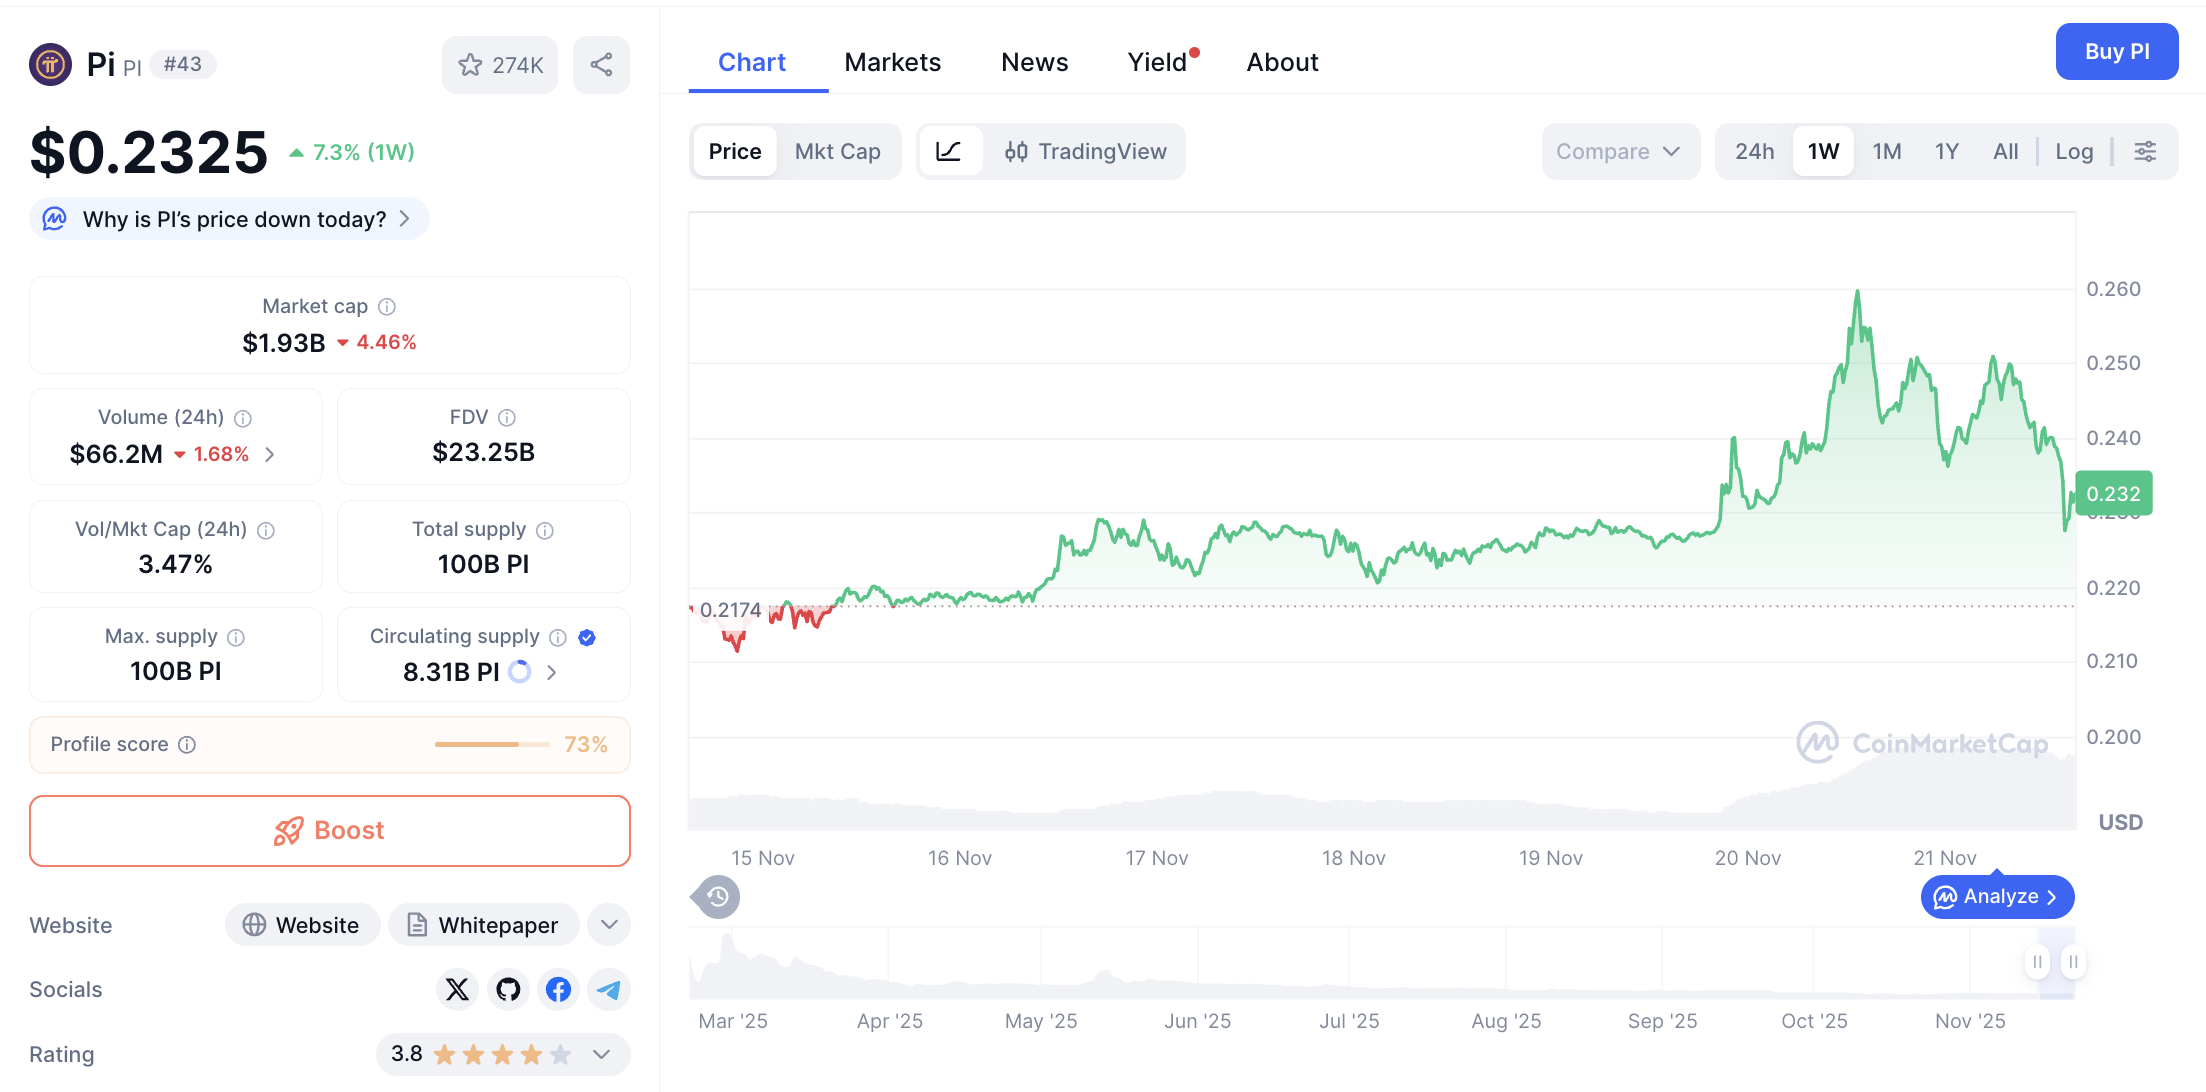This screenshot has width=2206, height=1092.
Task: Expand additional website links chevron
Action: point(608,924)
